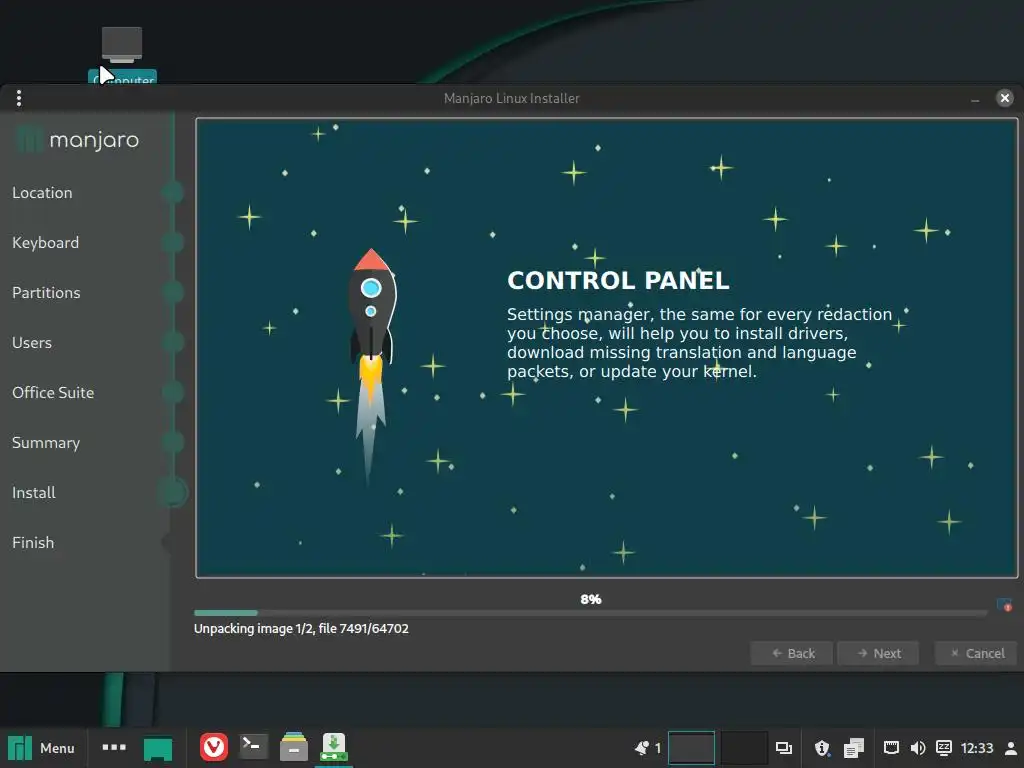
Task: Click the Manjaro logo in sidebar
Action: click(x=77, y=140)
